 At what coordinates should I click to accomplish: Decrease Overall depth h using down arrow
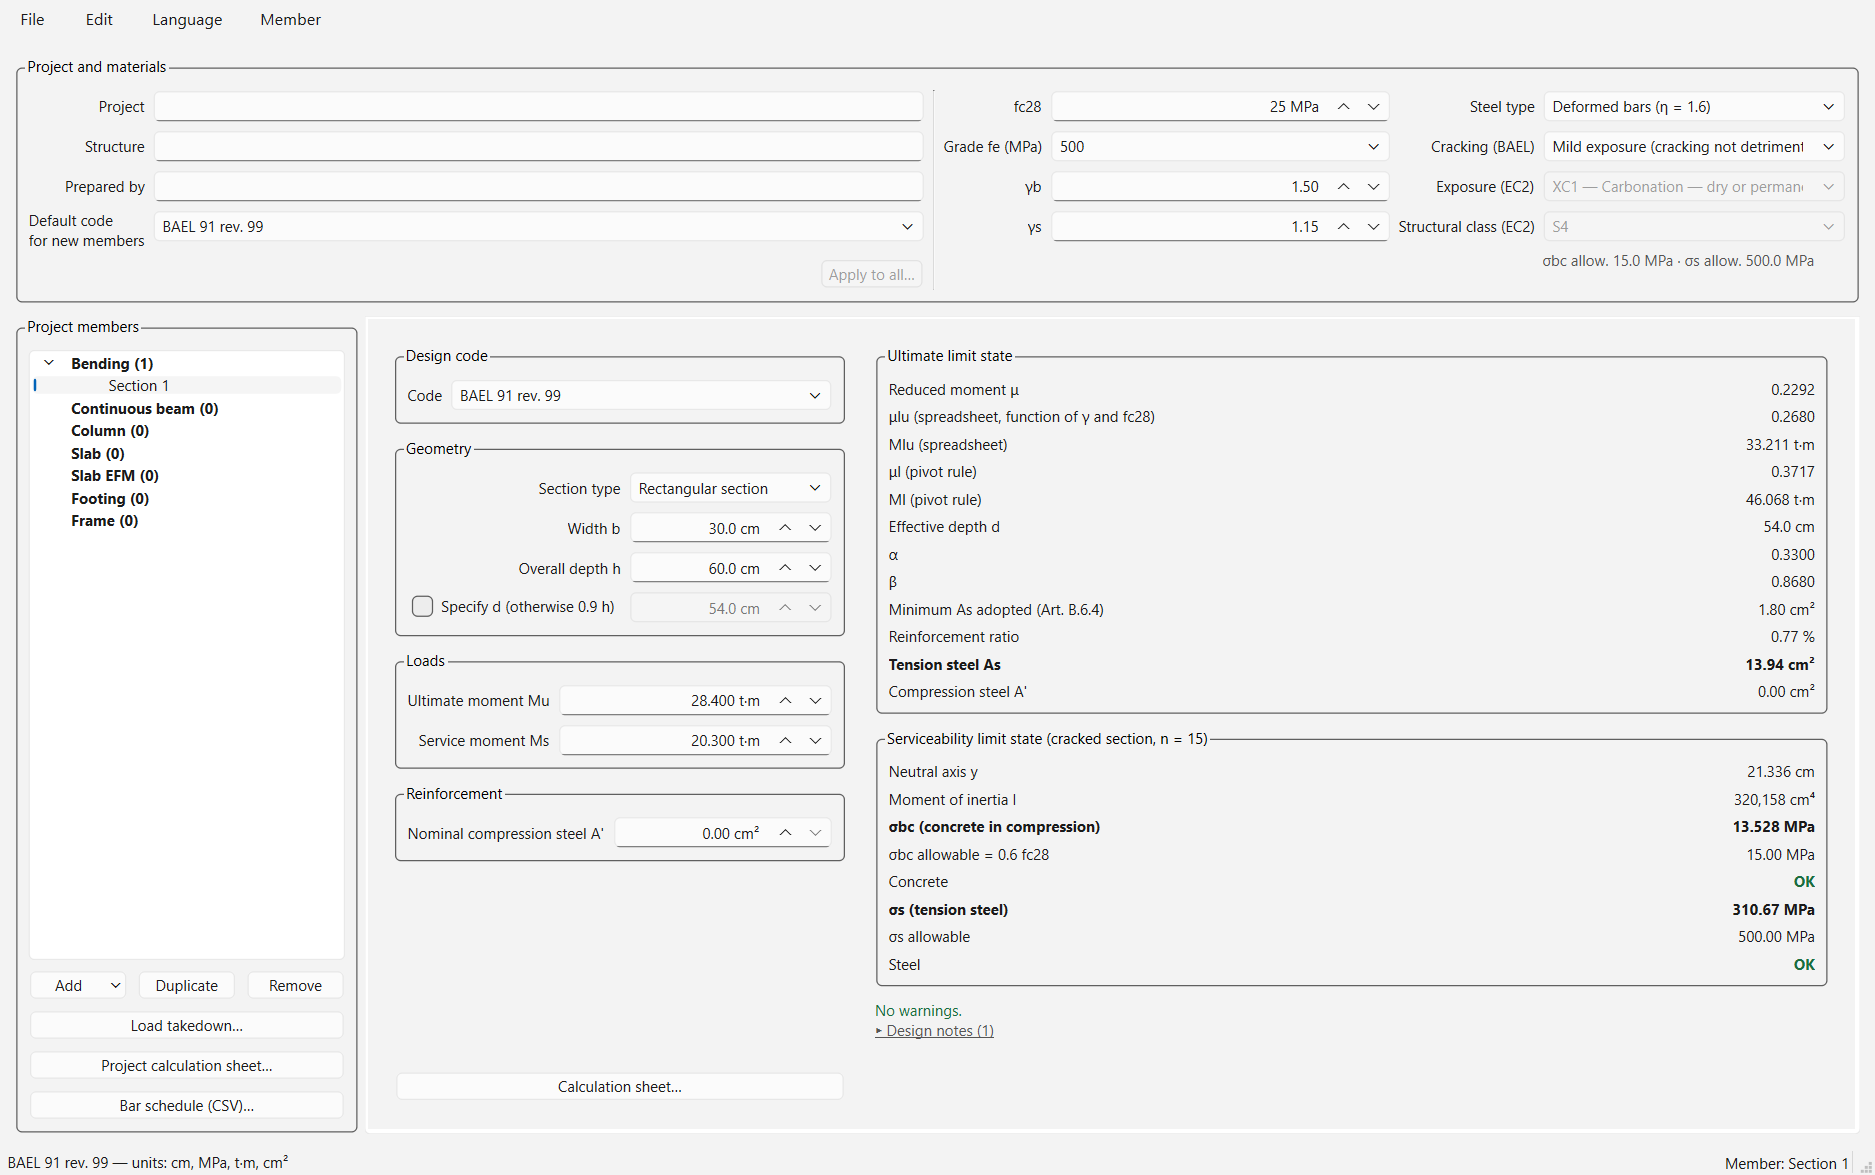coord(816,568)
